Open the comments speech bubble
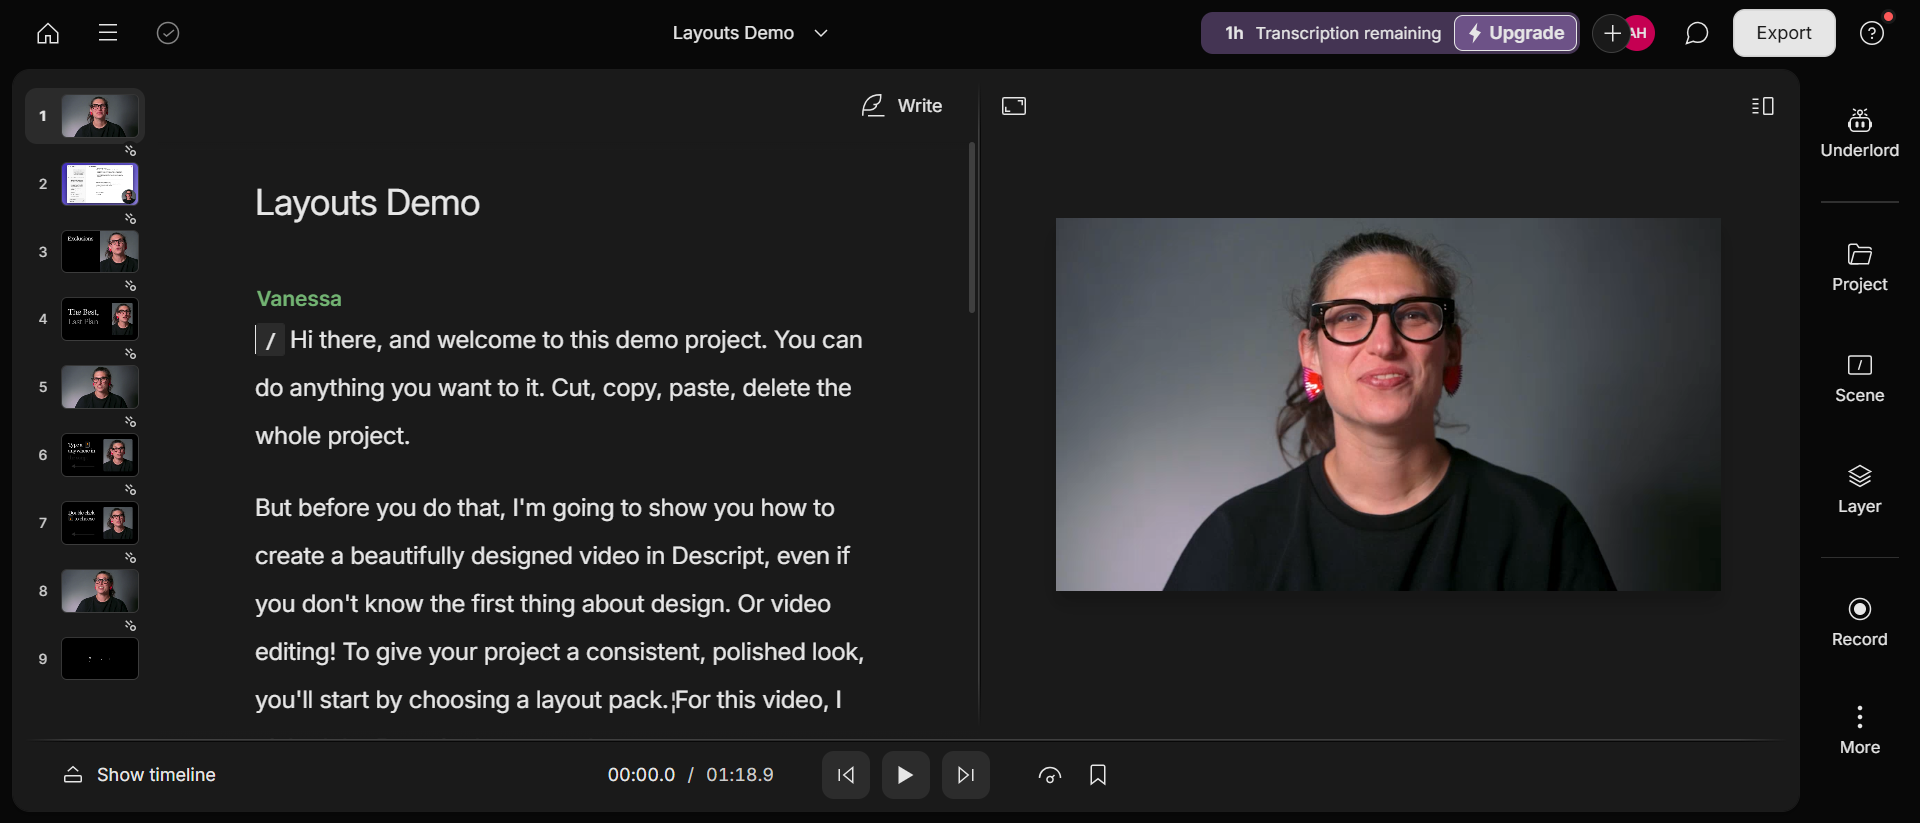The image size is (1920, 823). [1696, 33]
